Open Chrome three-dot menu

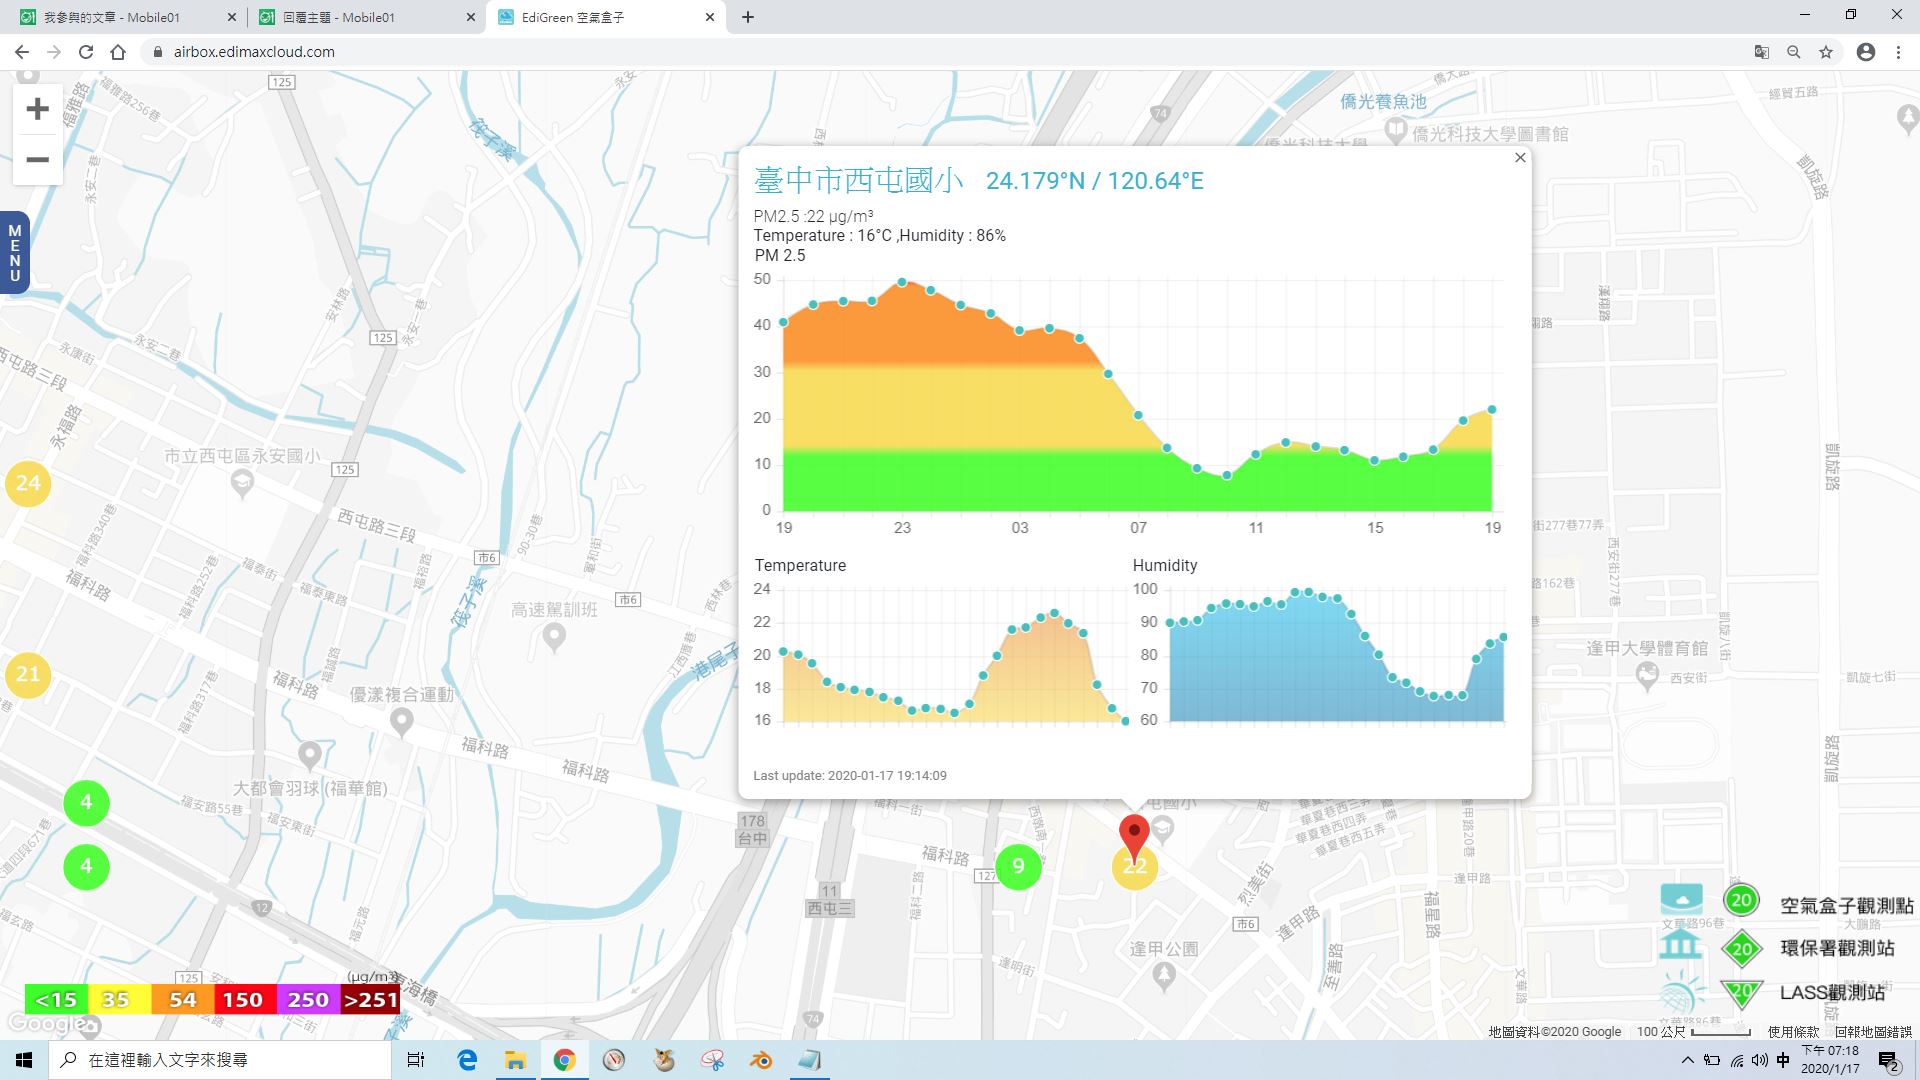pyautogui.click(x=1898, y=52)
